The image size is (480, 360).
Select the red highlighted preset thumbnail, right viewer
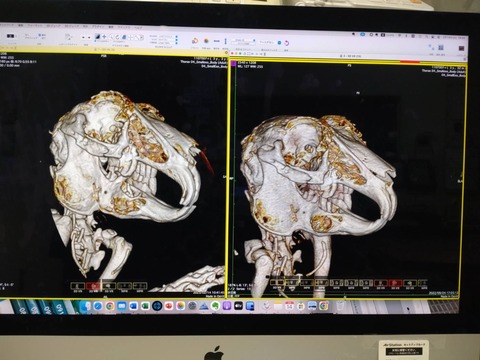click(395, 284)
